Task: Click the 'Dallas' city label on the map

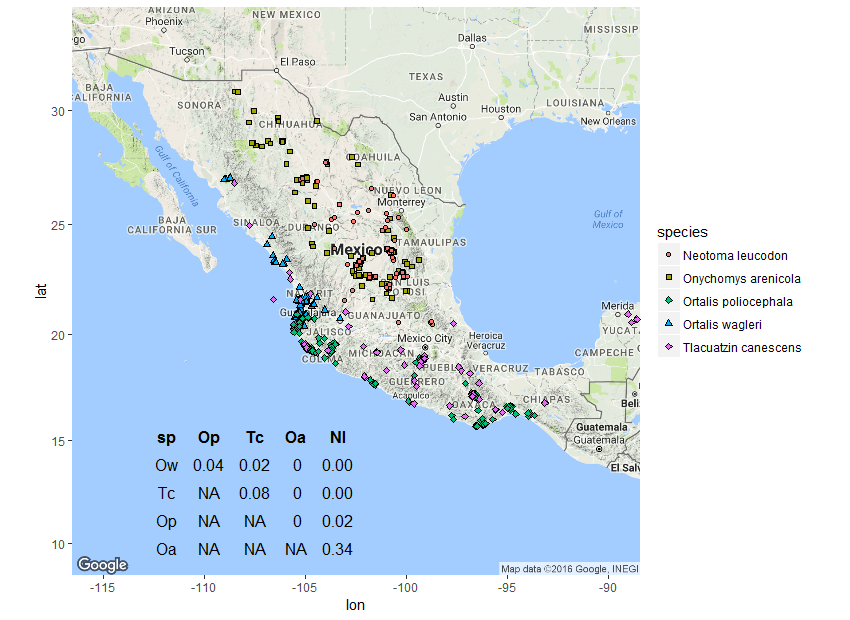Action: tap(472, 38)
